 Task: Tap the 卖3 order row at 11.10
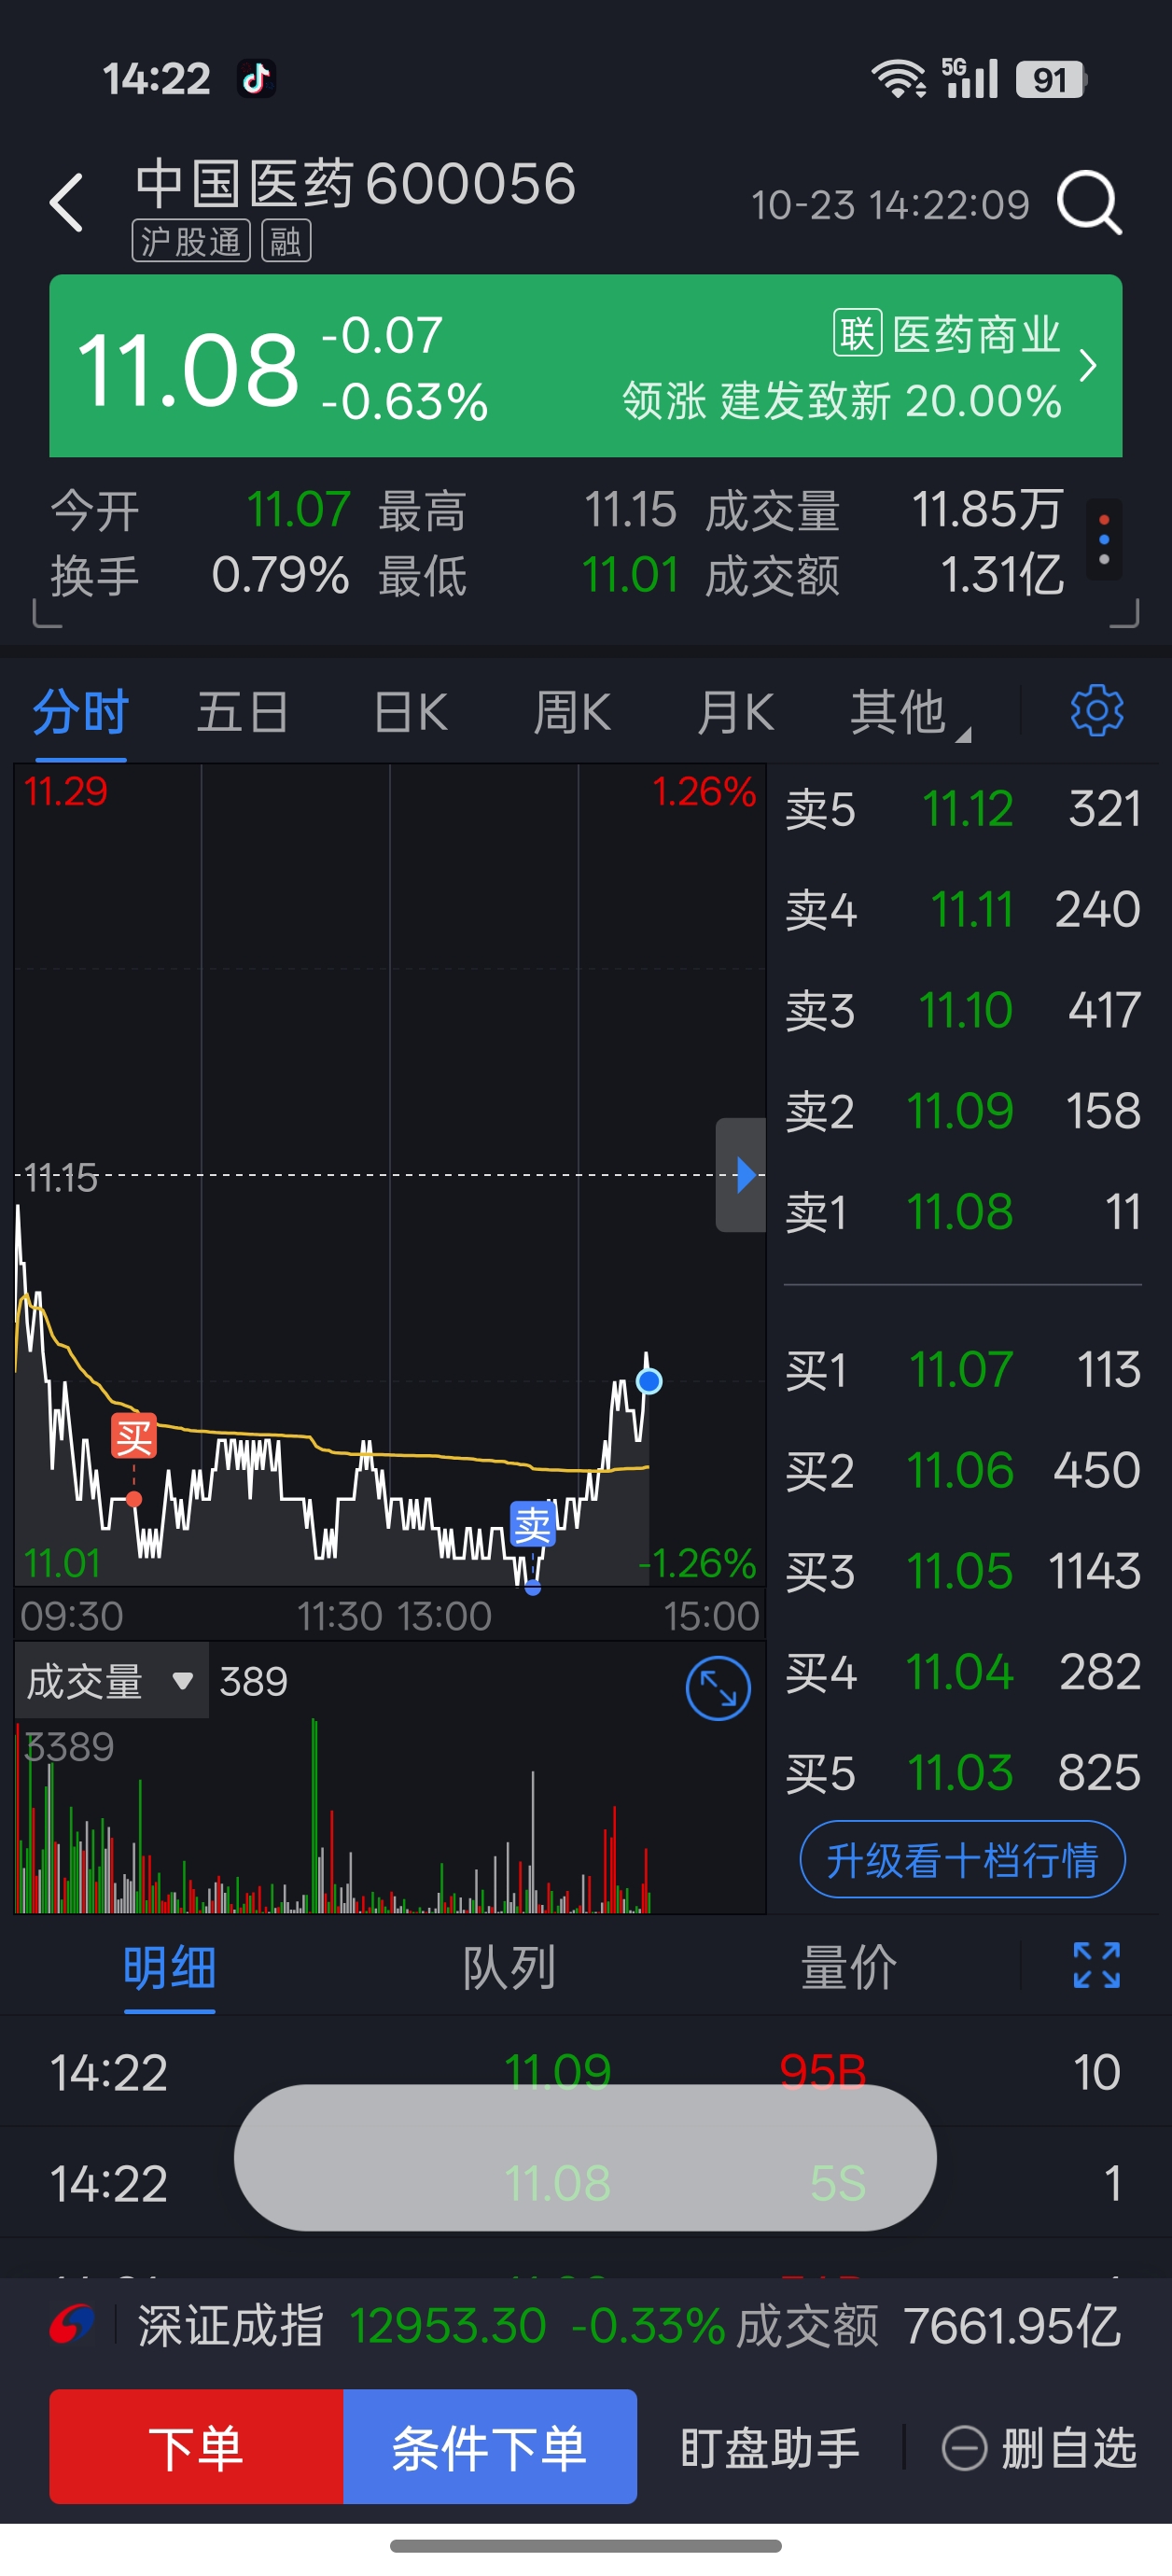(x=962, y=1010)
